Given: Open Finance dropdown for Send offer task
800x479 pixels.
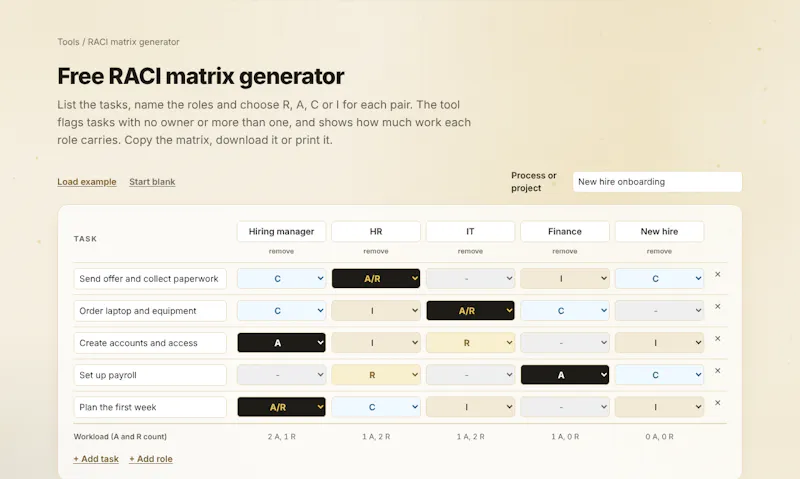Looking at the screenshot, I should pos(565,279).
